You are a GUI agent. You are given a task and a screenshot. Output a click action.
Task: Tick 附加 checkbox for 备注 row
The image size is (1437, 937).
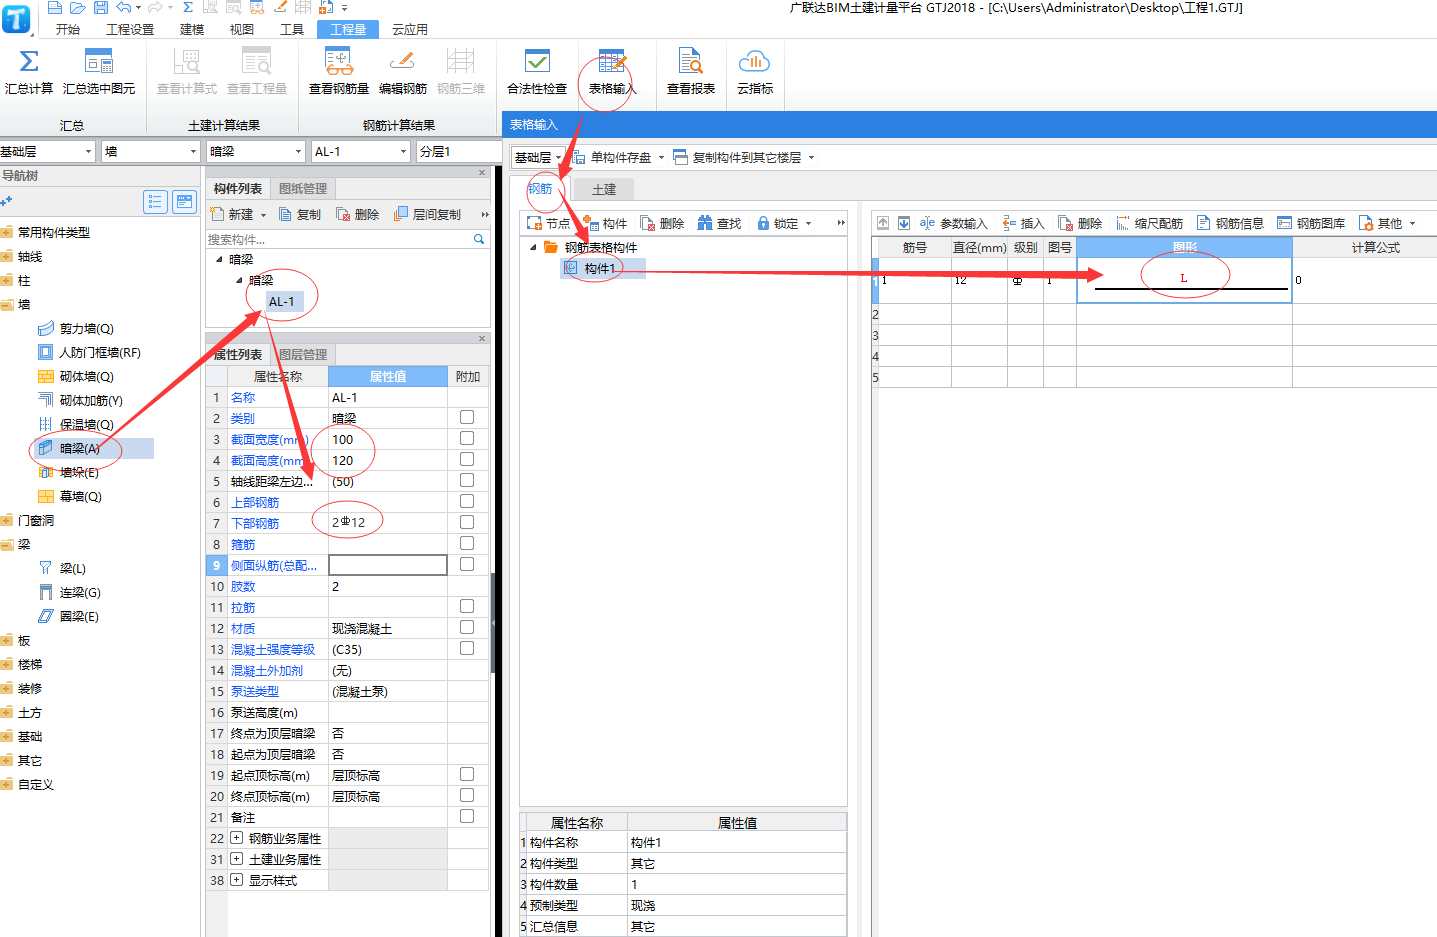[x=467, y=816]
